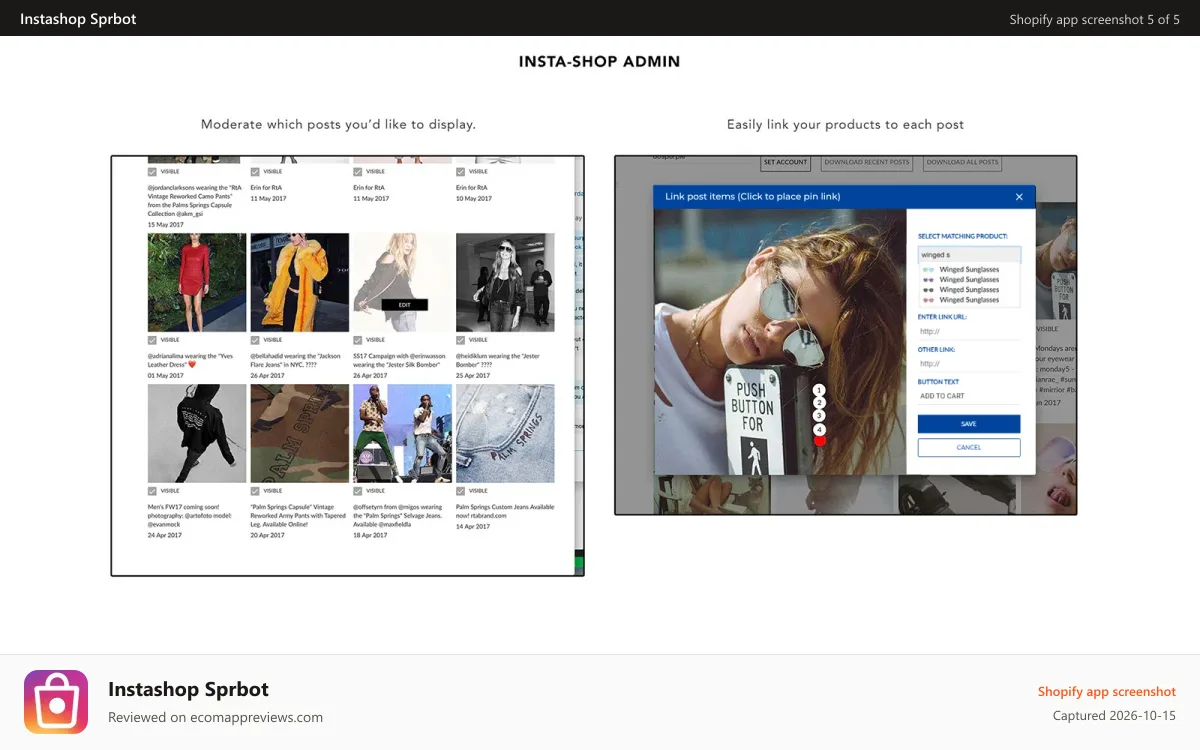Click pin marker number 1 on photo

819,390
